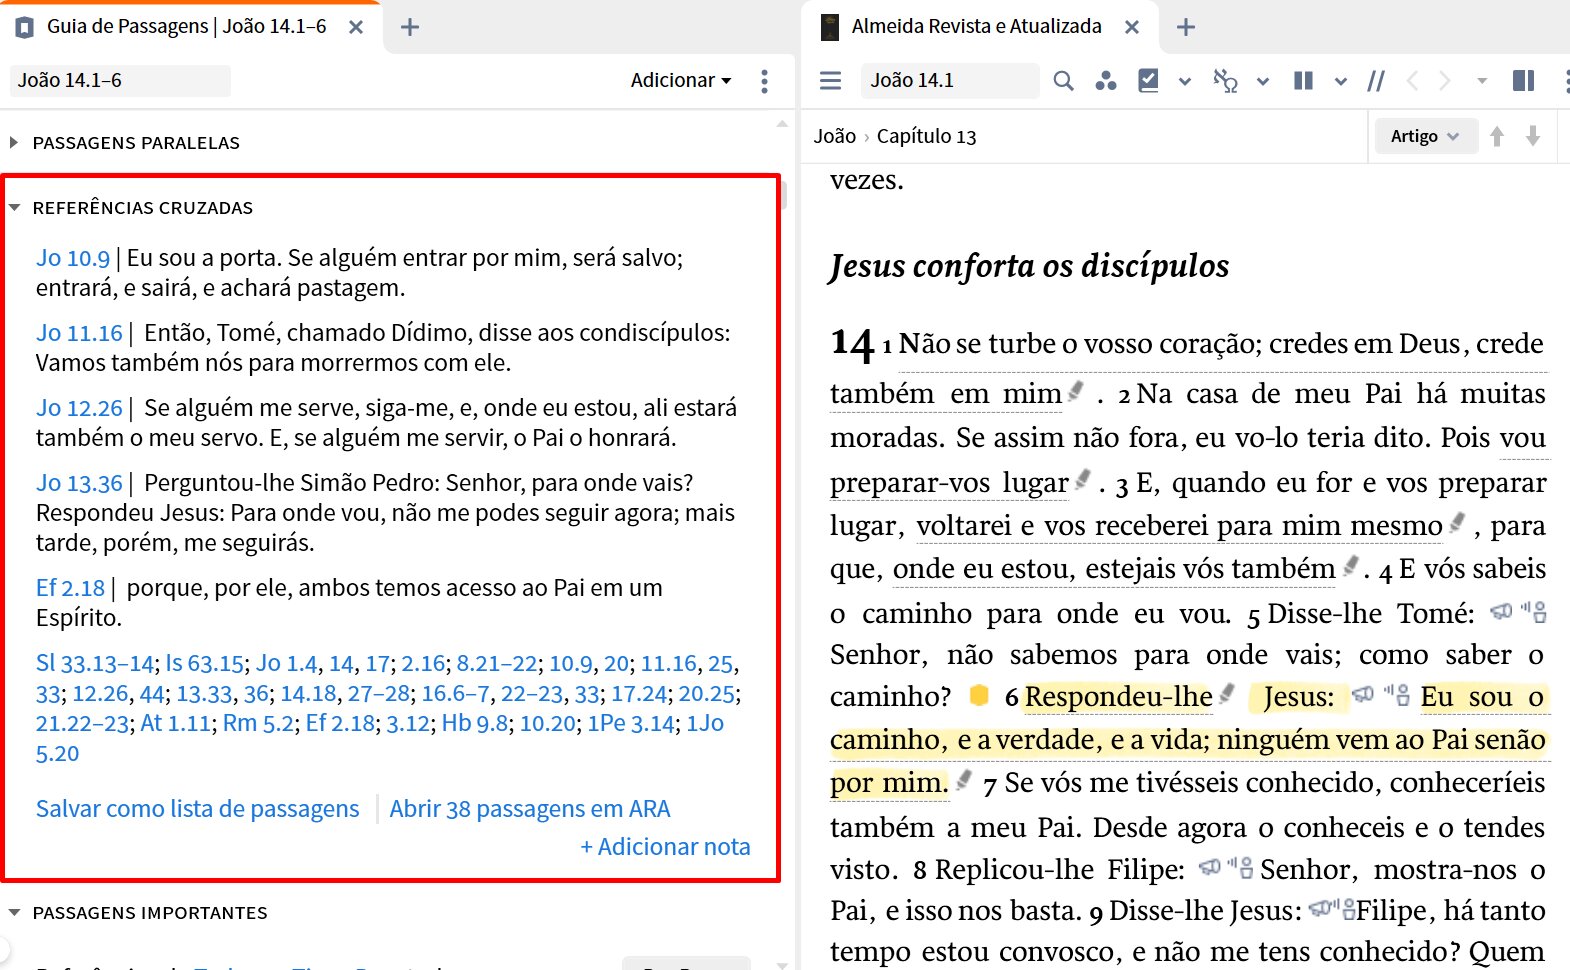Open the Artigo dropdown
The image size is (1570, 970).
pyautogui.click(x=1424, y=136)
